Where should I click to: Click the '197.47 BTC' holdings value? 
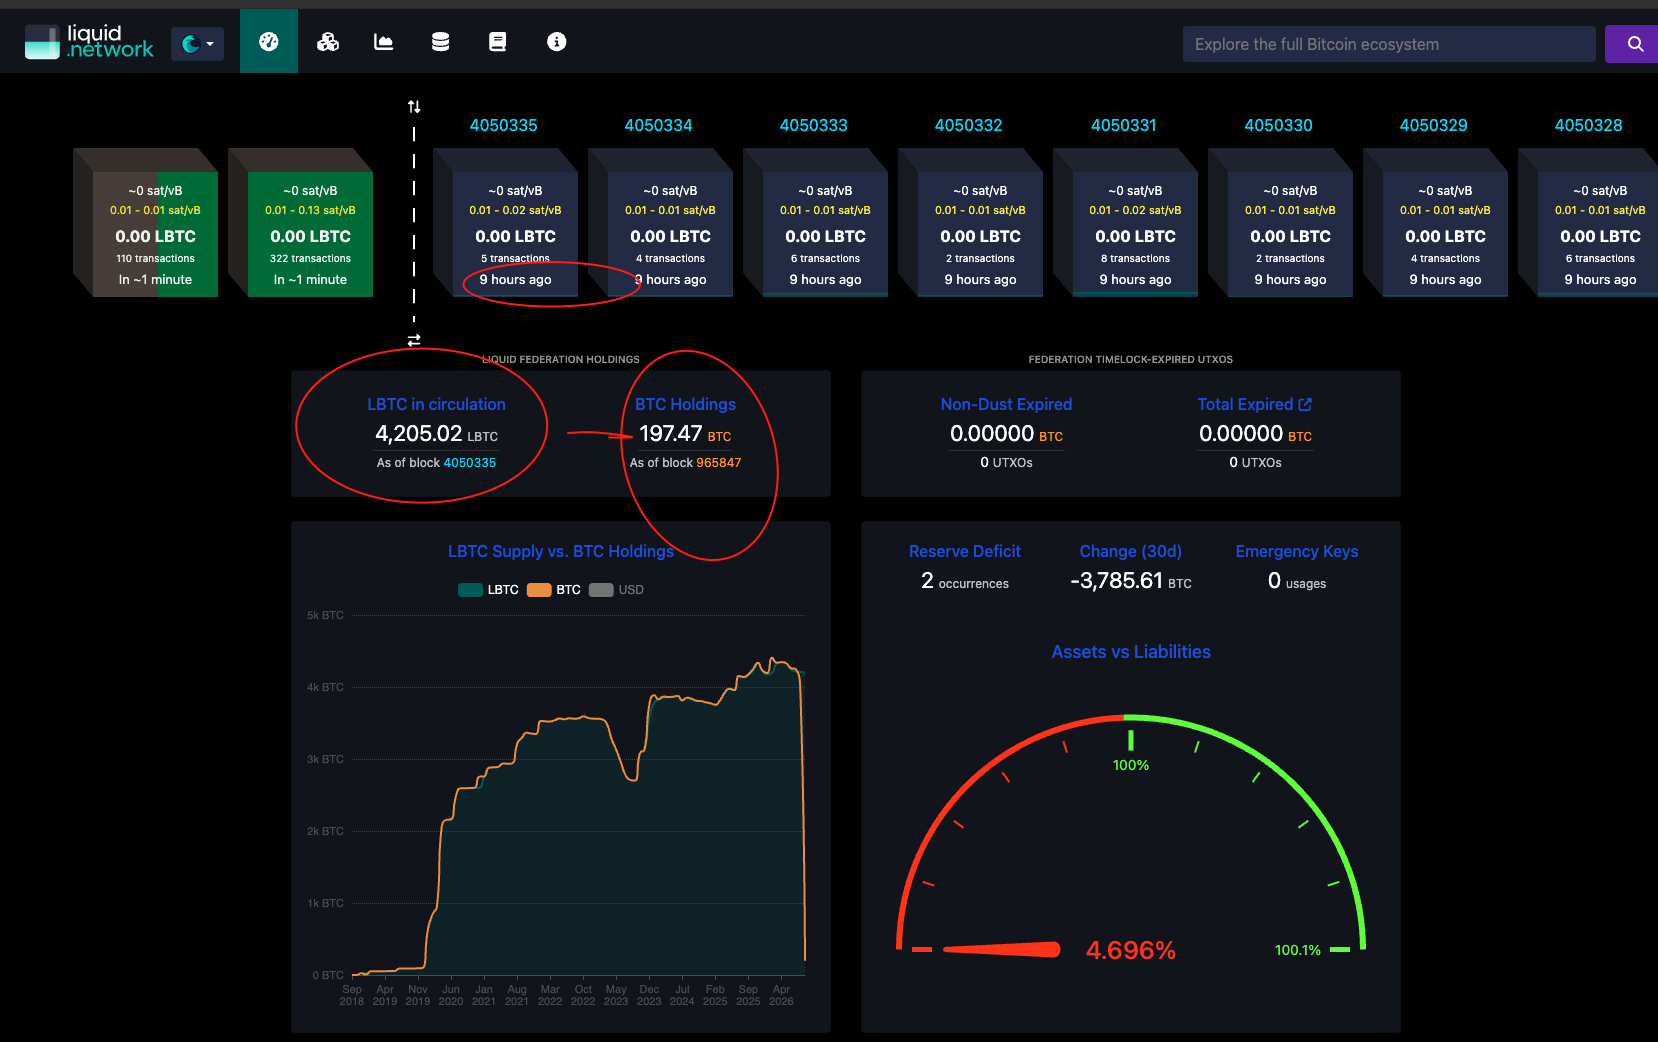tap(685, 434)
